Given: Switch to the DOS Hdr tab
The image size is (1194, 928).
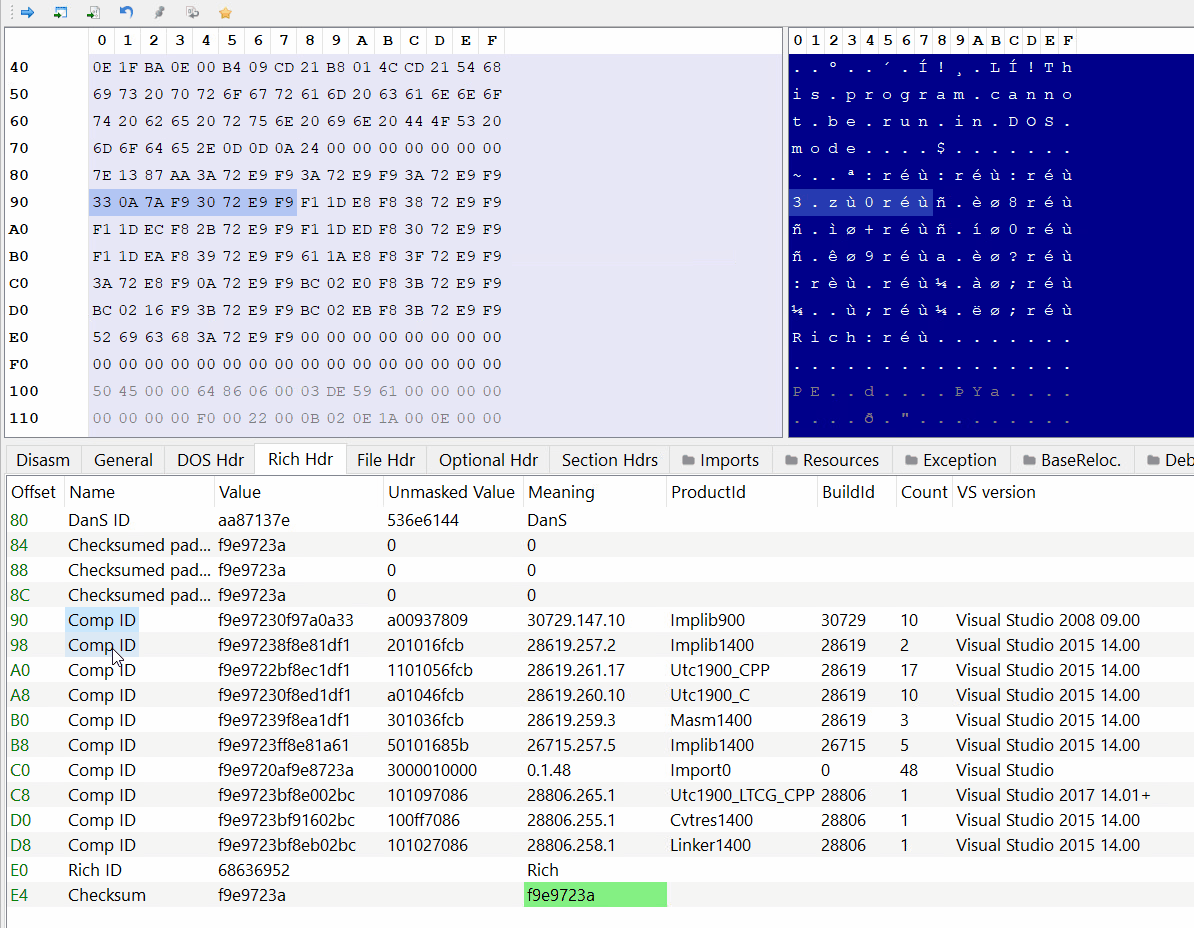Looking at the screenshot, I should (x=210, y=460).
